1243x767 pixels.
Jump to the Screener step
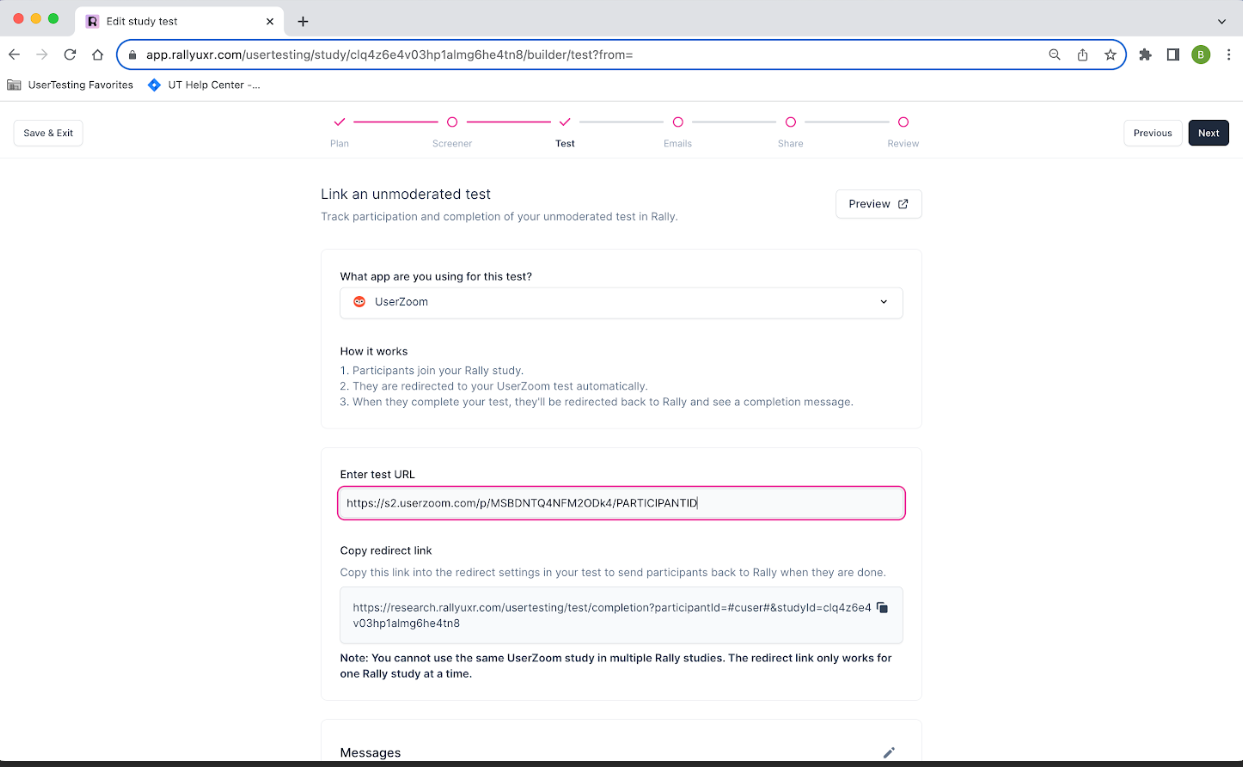(x=452, y=131)
